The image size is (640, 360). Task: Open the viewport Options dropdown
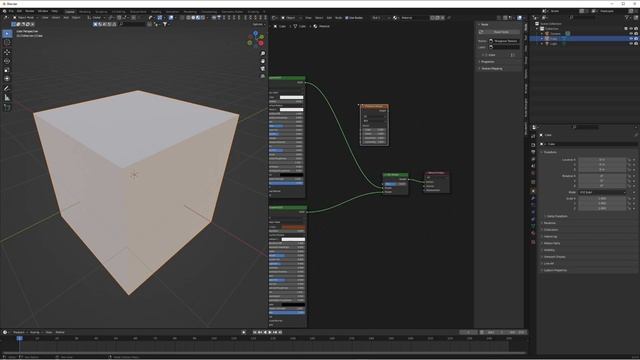258,24
